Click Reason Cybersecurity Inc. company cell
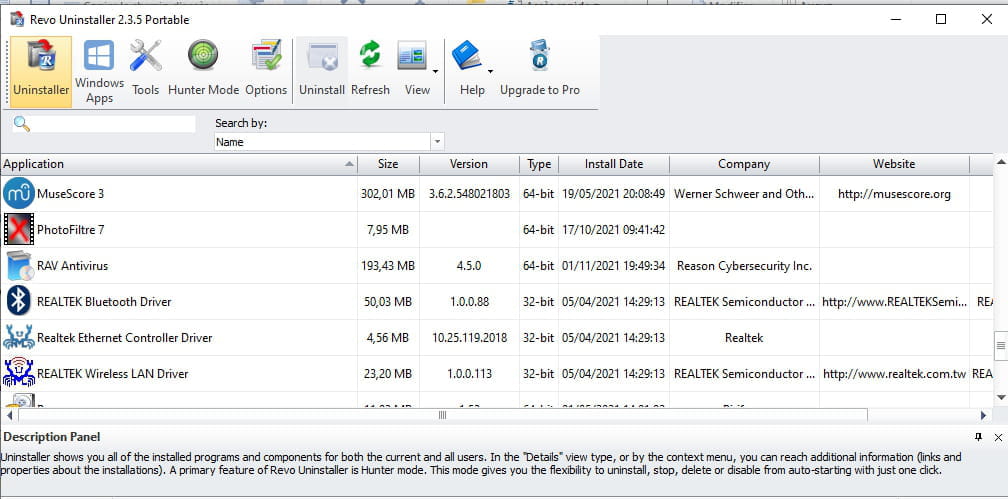This screenshot has height=499, width=1008. [744, 266]
